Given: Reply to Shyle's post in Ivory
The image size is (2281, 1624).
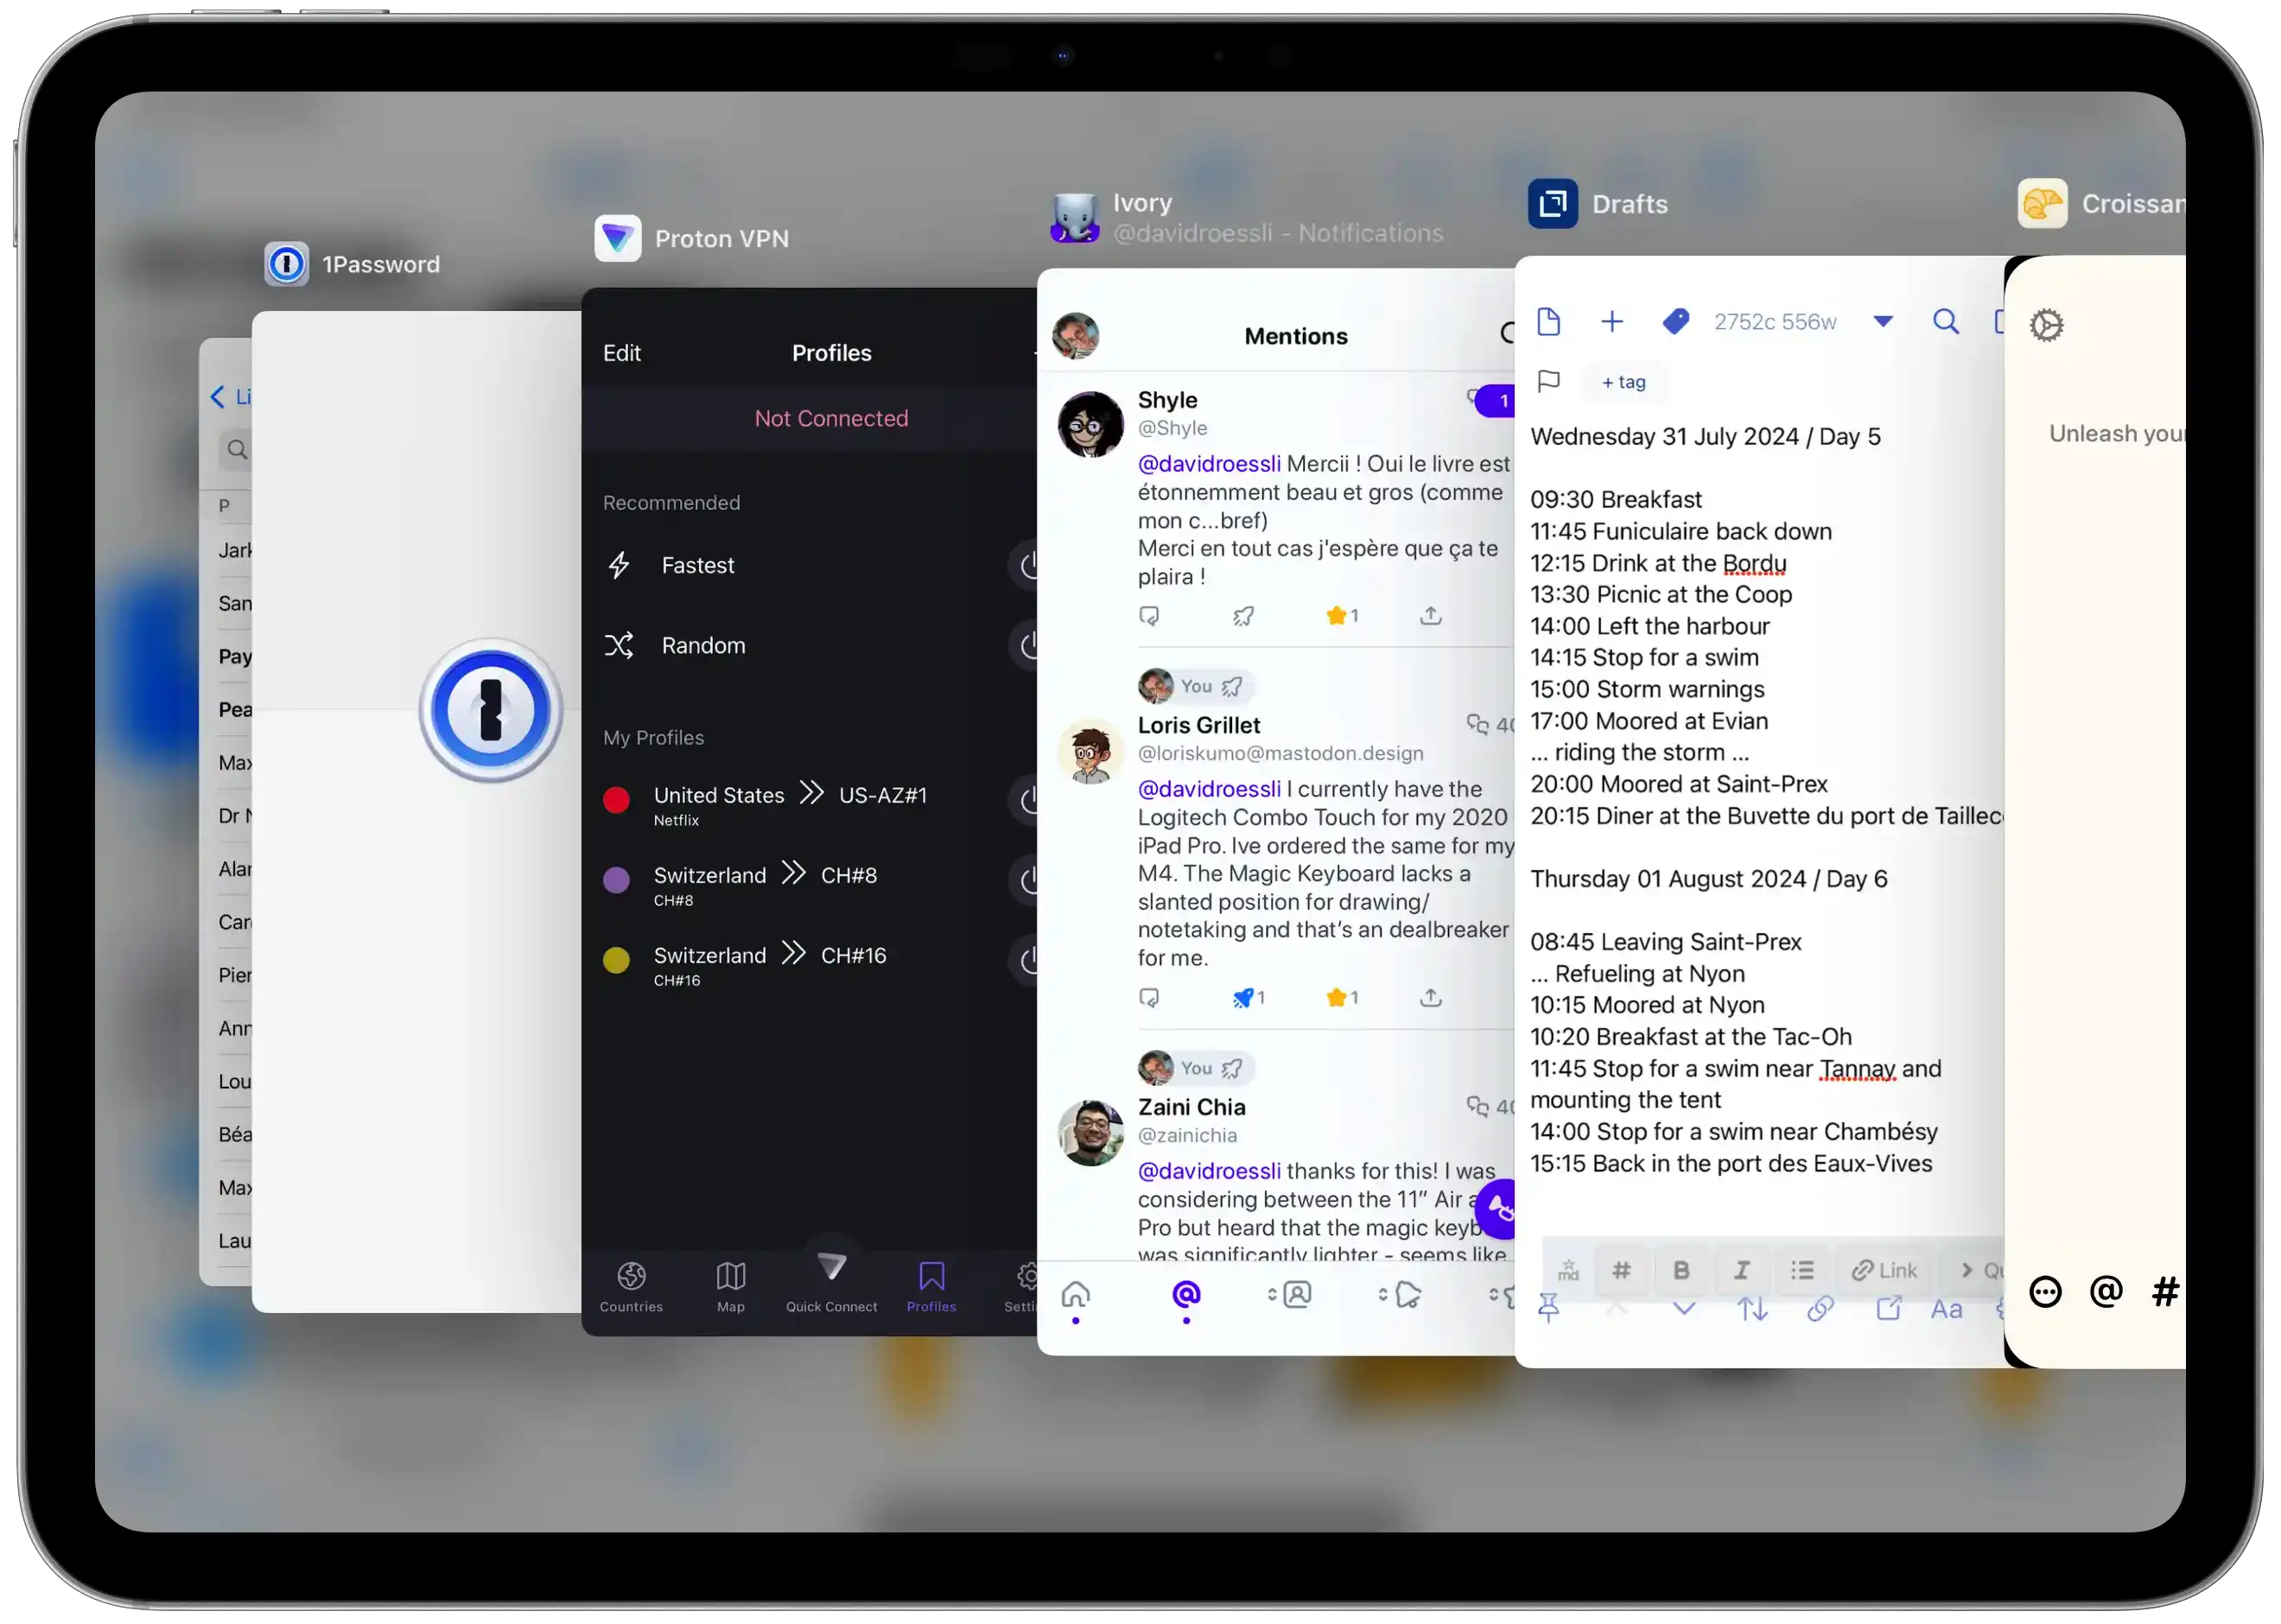Looking at the screenshot, I should [x=1149, y=616].
